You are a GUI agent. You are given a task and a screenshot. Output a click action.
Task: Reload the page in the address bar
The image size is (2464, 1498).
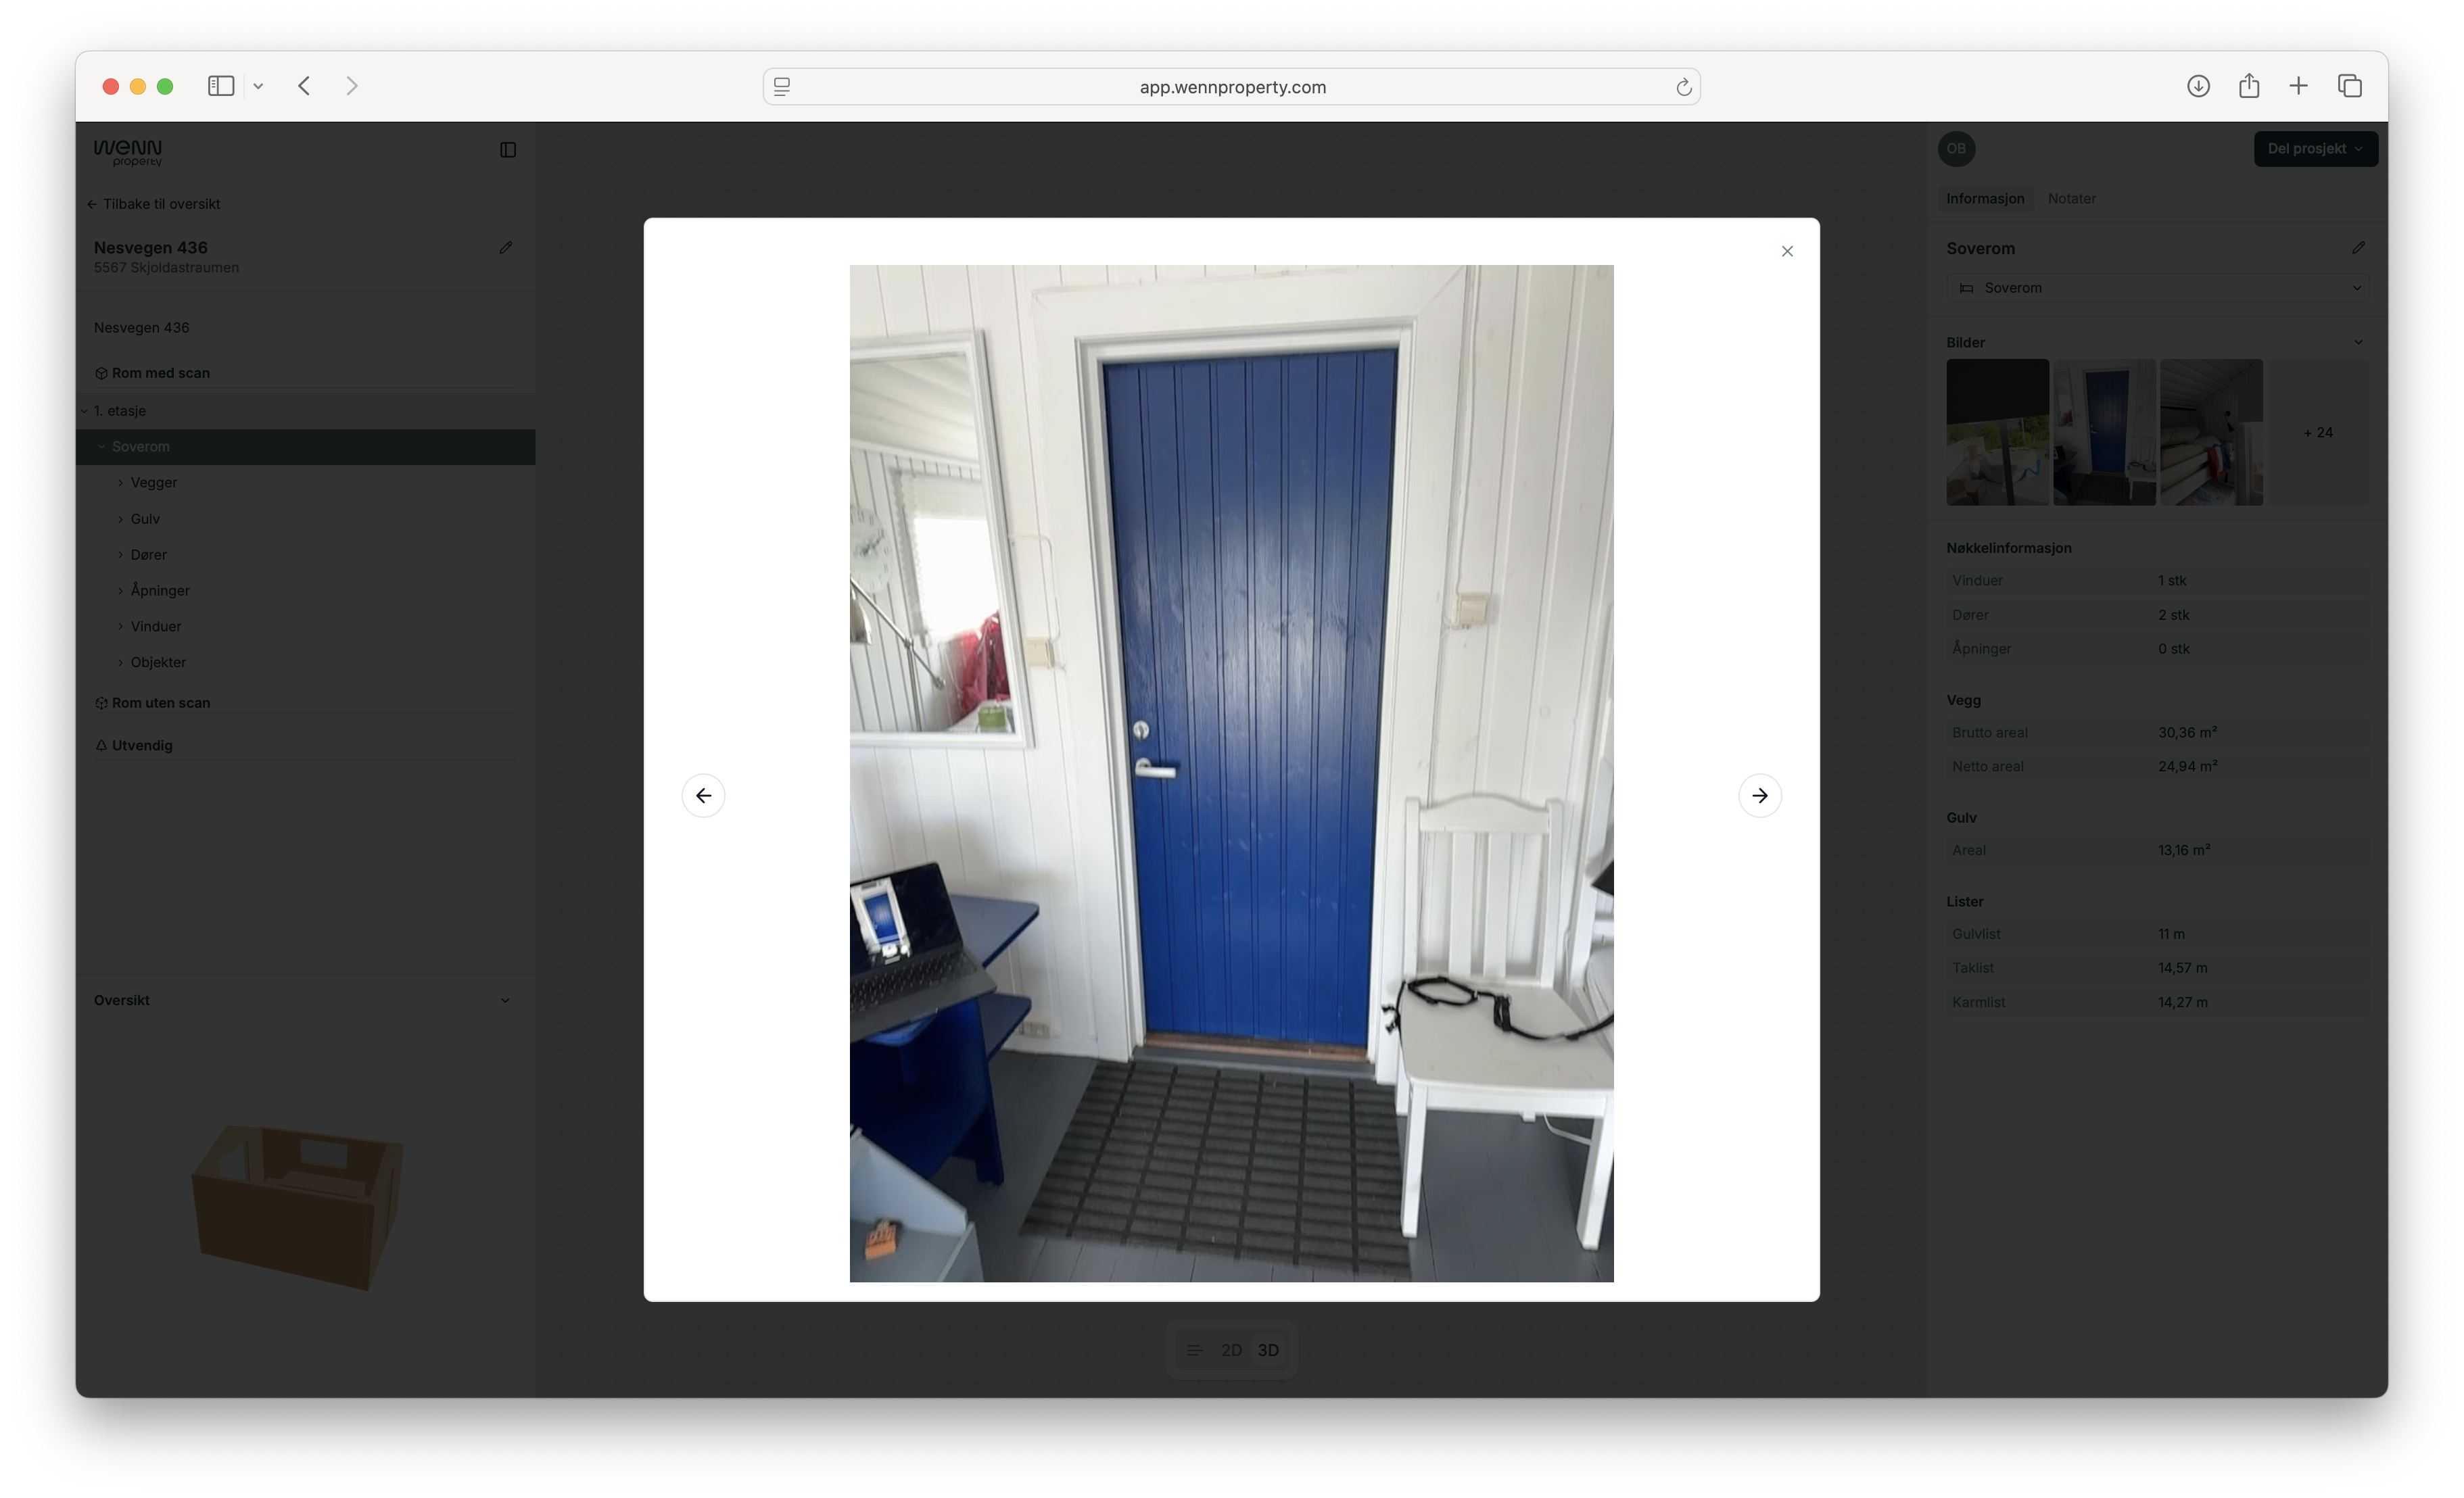(x=1683, y=87)
